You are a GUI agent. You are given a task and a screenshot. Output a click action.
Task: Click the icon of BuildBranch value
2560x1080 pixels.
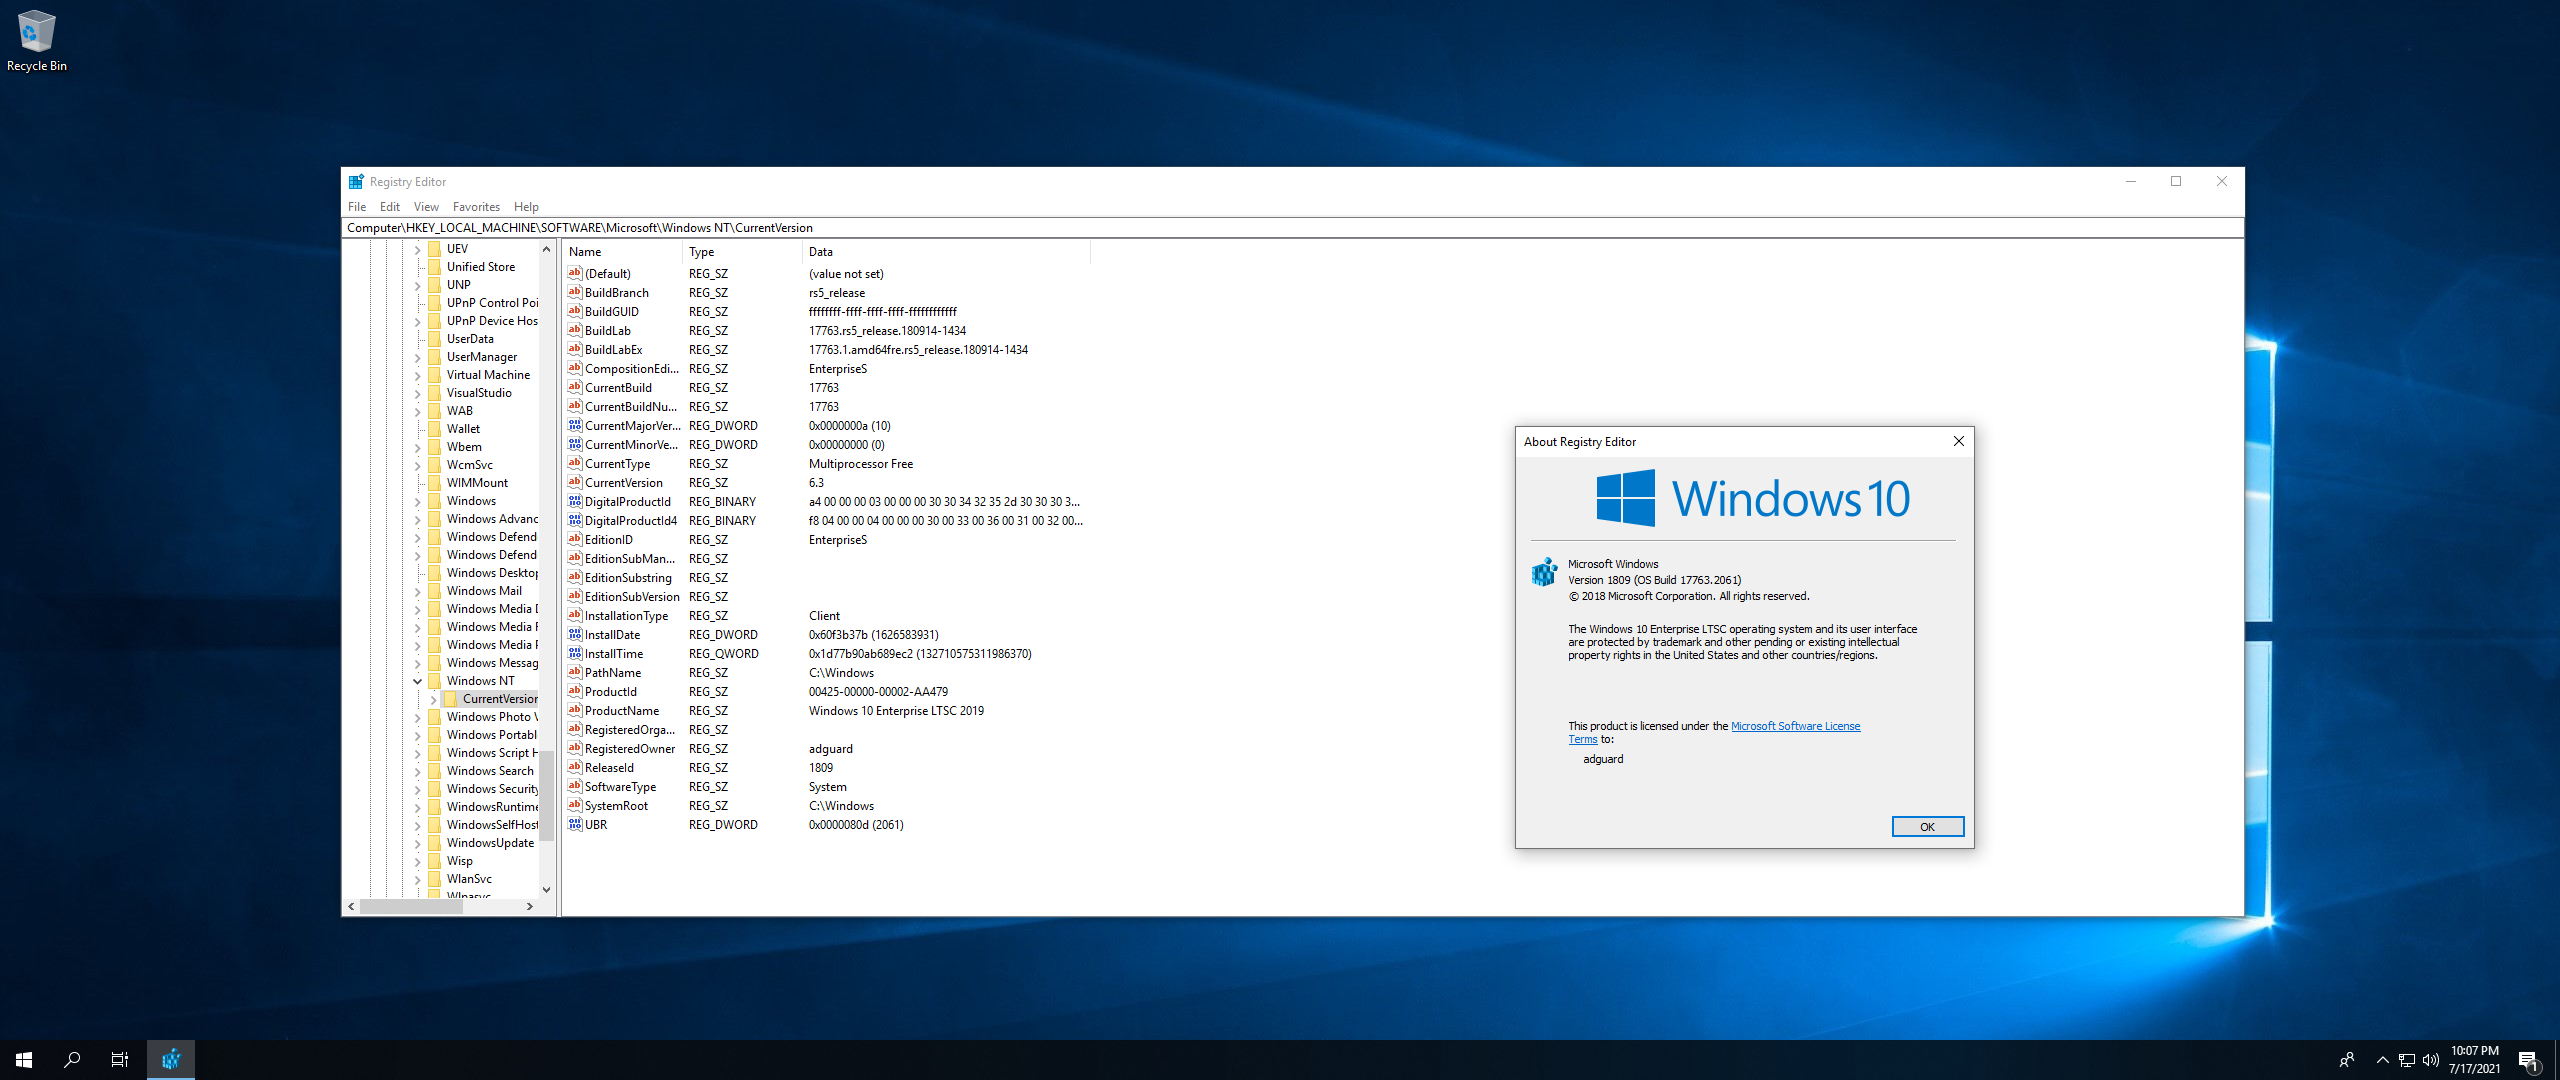[x=575, y=292]
